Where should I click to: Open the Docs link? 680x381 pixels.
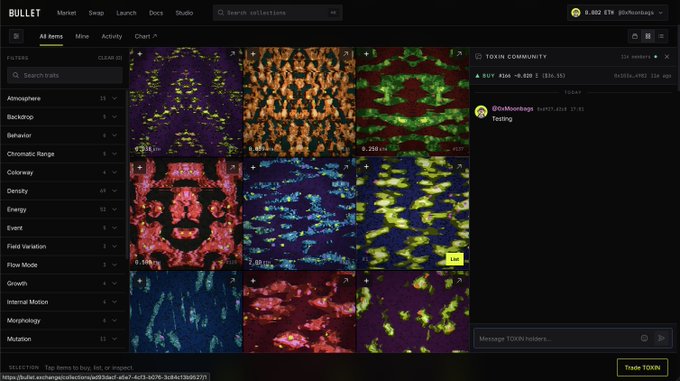156,13
